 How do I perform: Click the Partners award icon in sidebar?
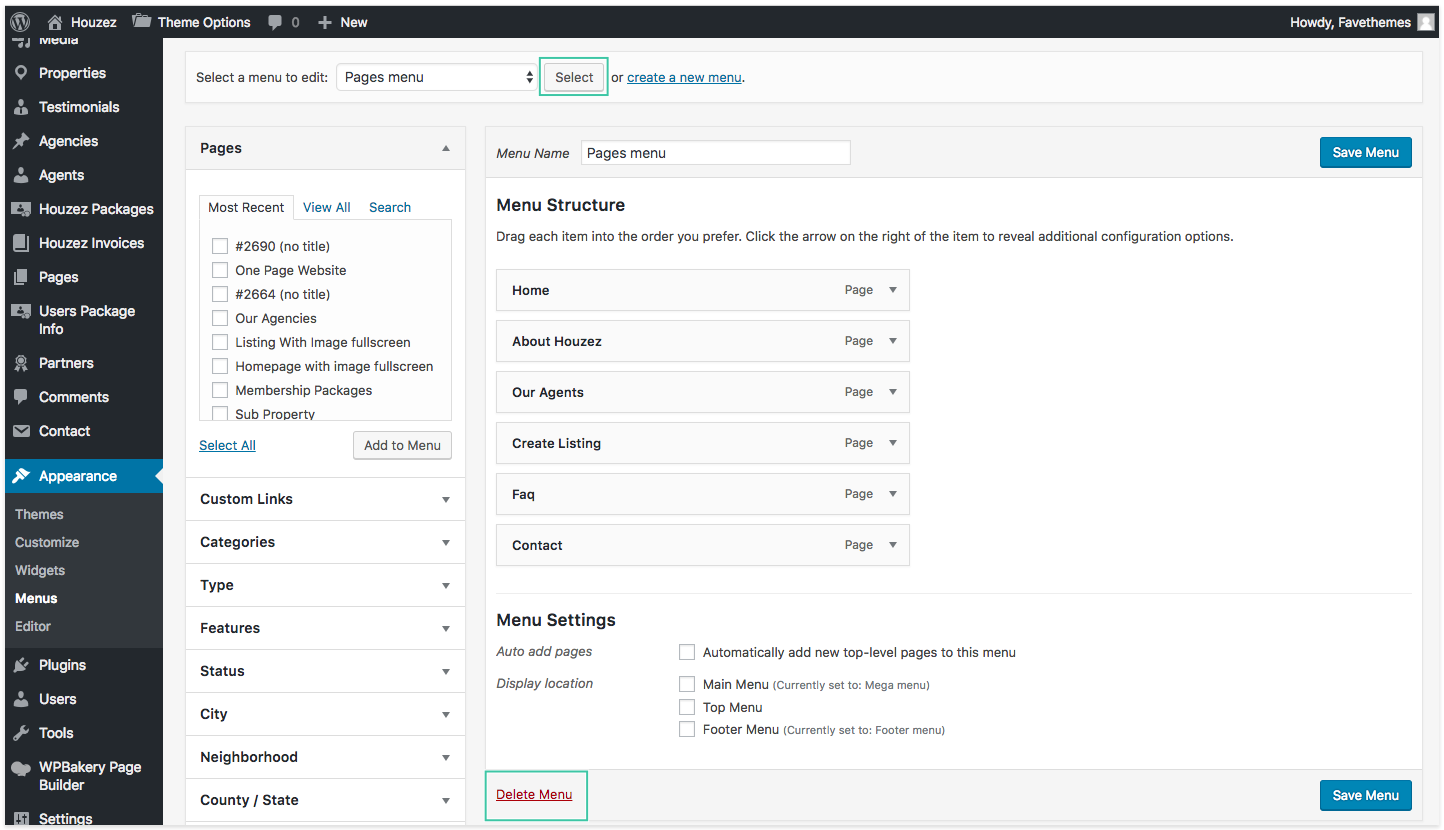21,363
